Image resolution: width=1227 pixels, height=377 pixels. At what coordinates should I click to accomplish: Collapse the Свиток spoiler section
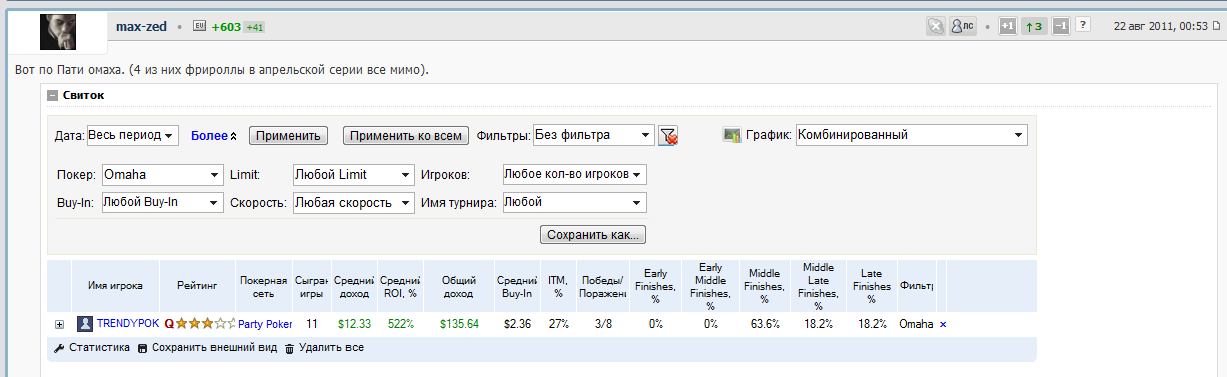coord(52,96)
